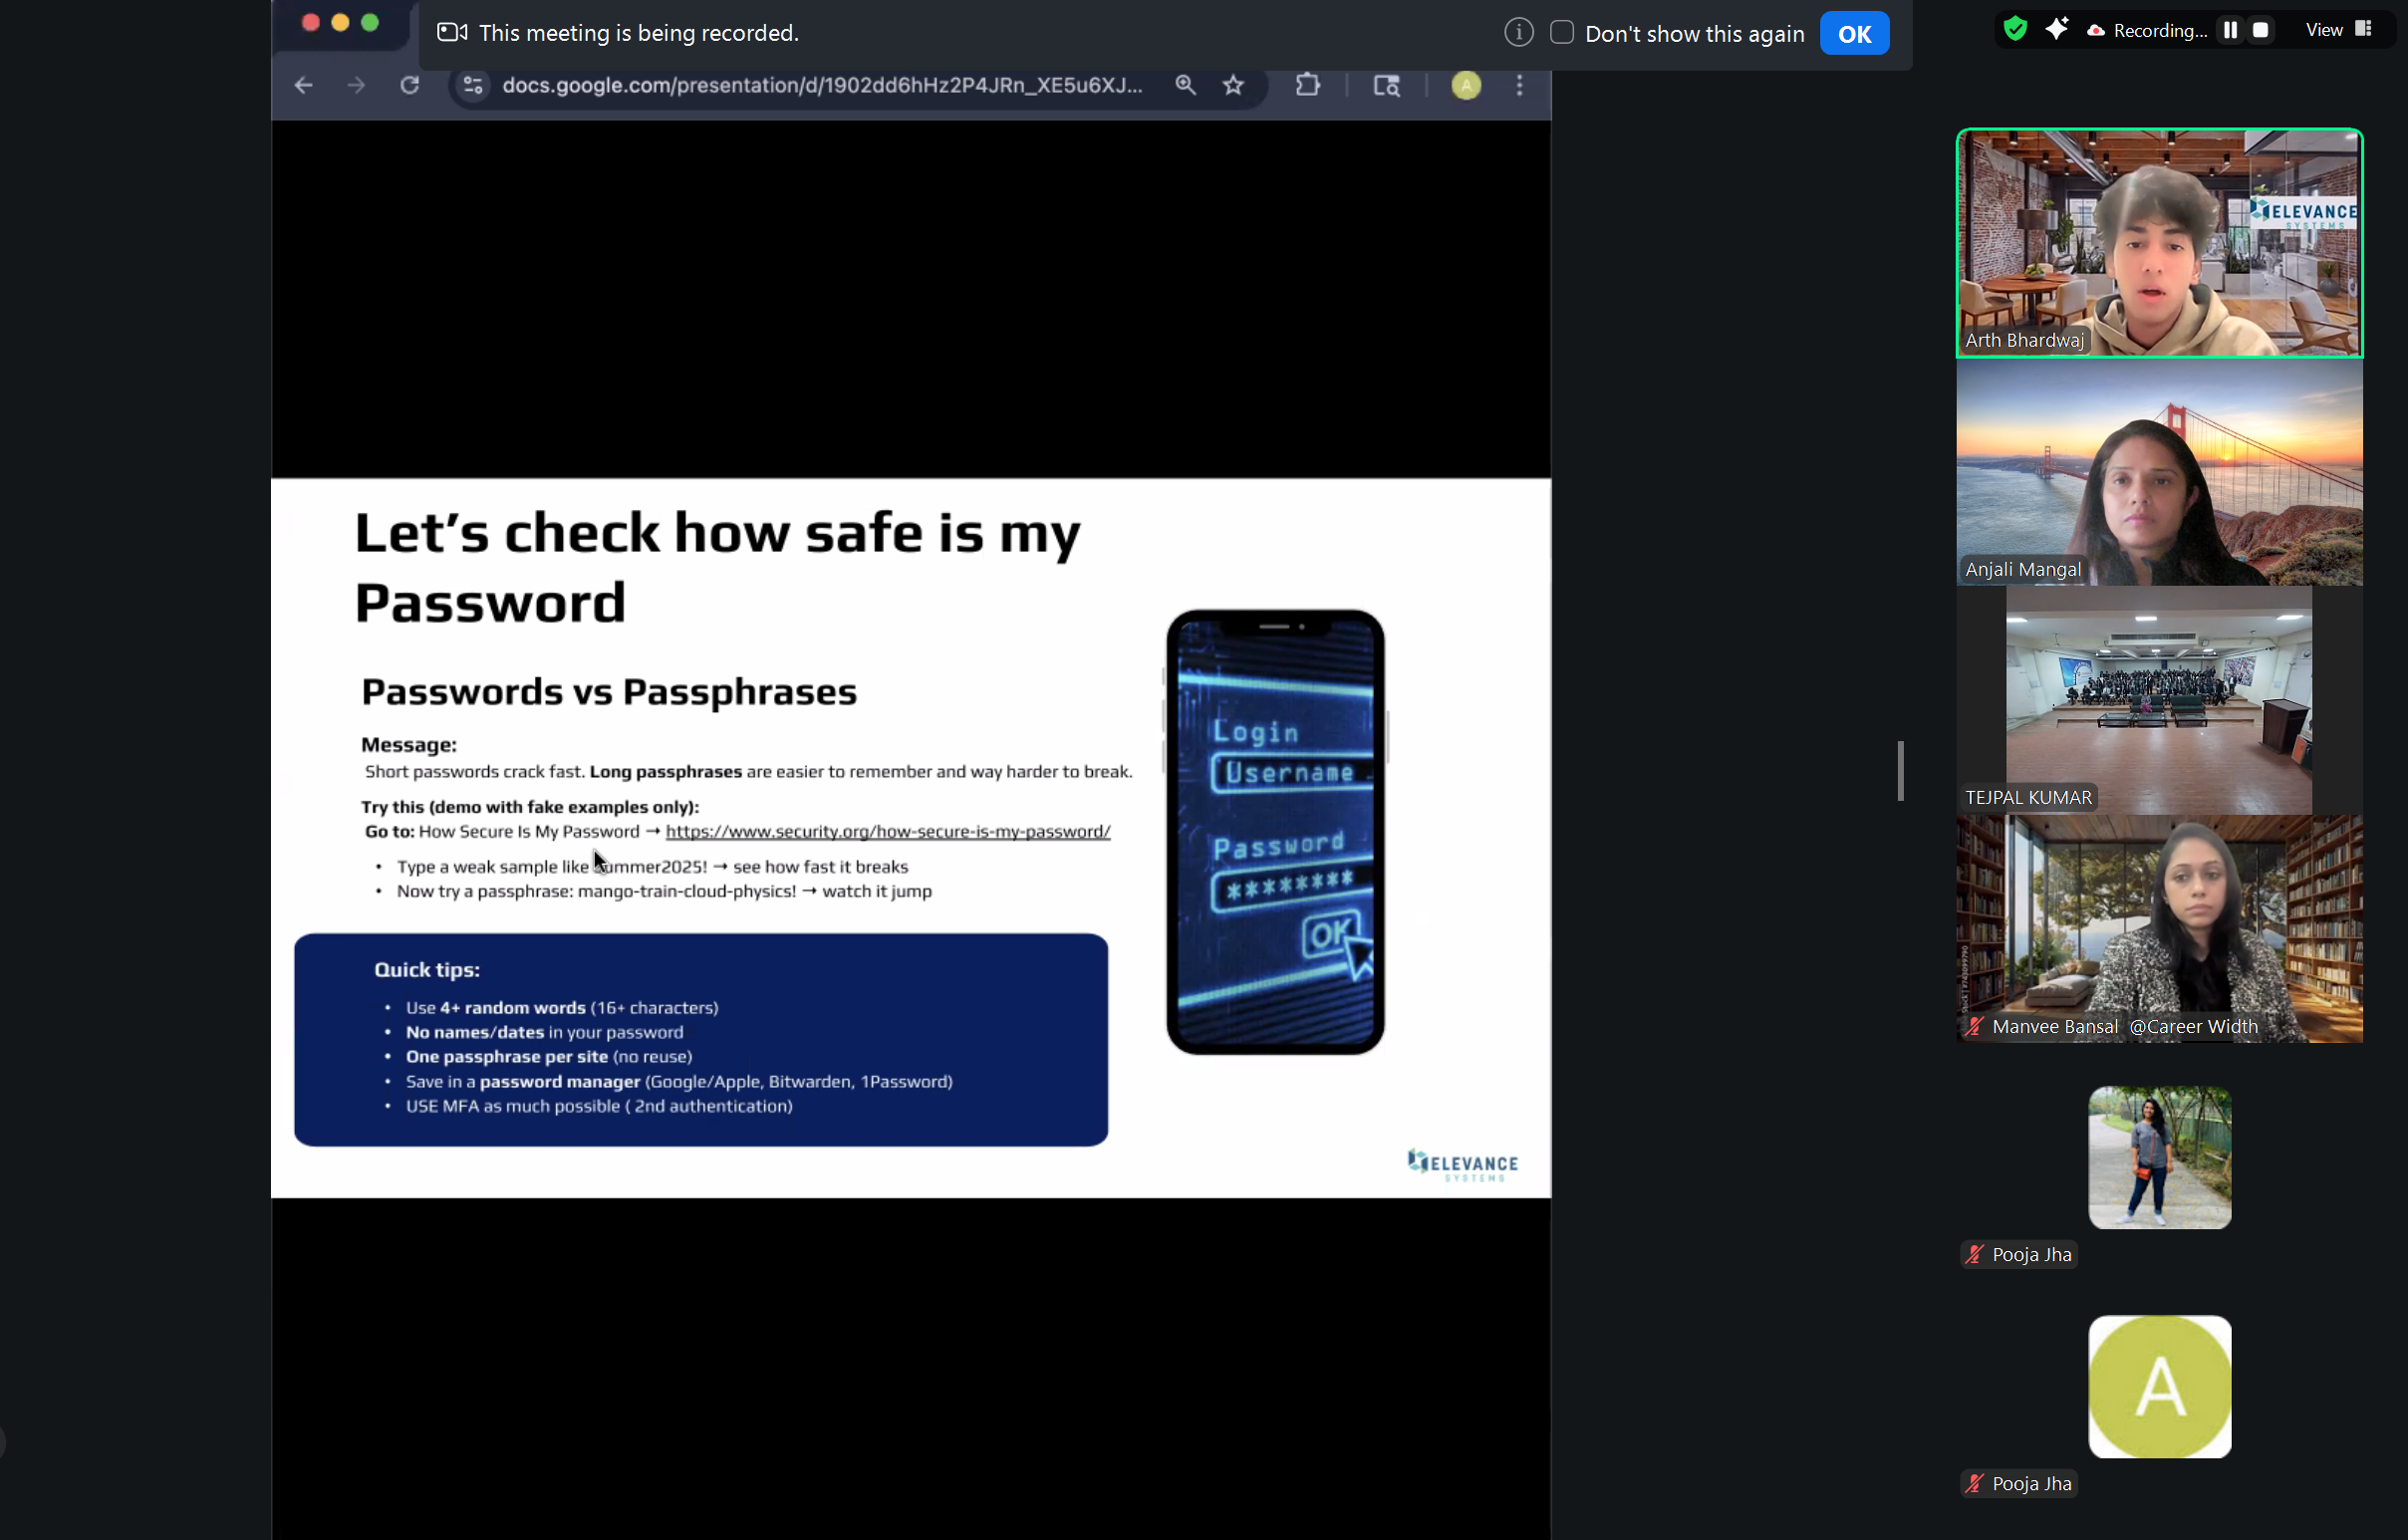This screenshot has width=2408, height=1540.
Task: Select Arth Bhardwaj's video tile
Action: pos(2159,243)
